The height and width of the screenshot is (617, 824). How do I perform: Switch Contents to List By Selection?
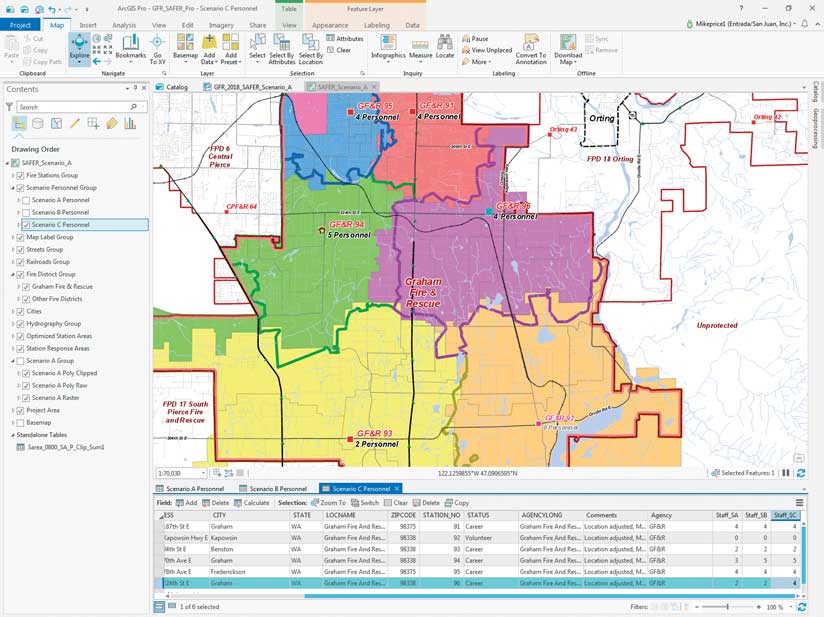pos(56,124)
